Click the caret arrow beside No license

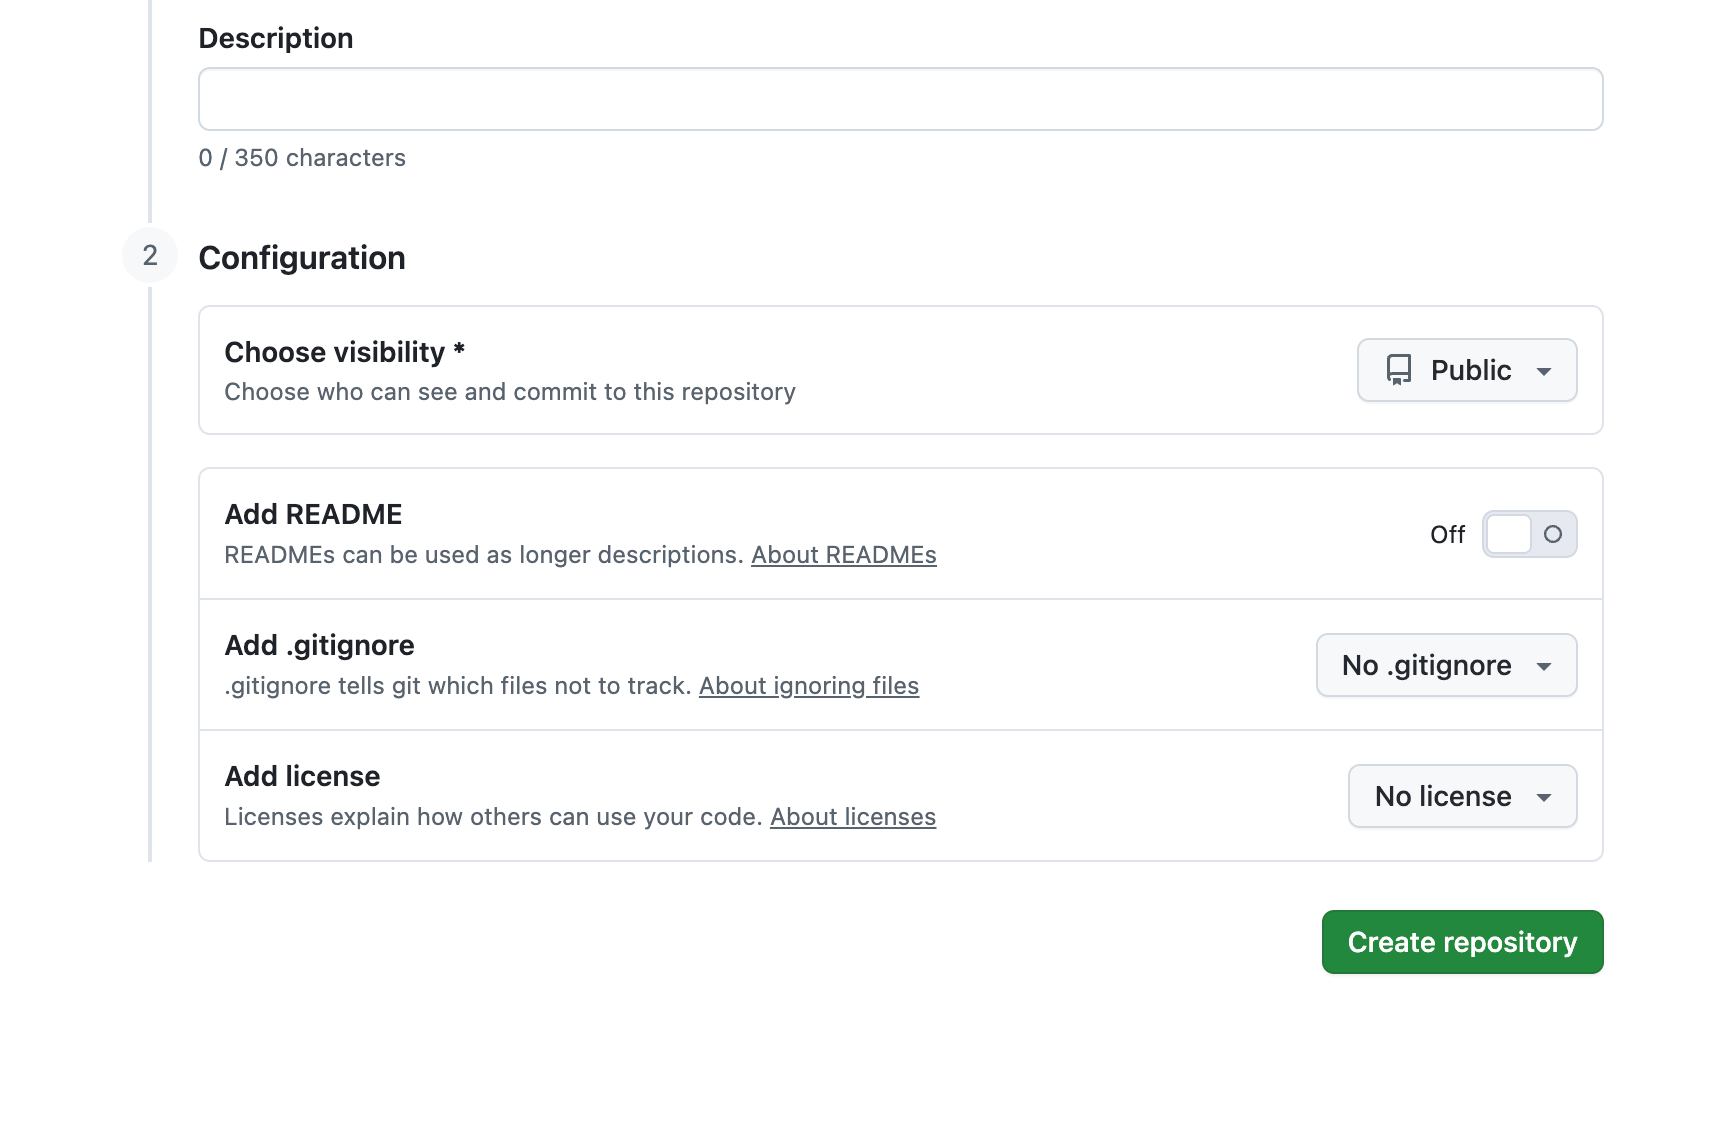pyautogui.click(x=1544, y=797)
